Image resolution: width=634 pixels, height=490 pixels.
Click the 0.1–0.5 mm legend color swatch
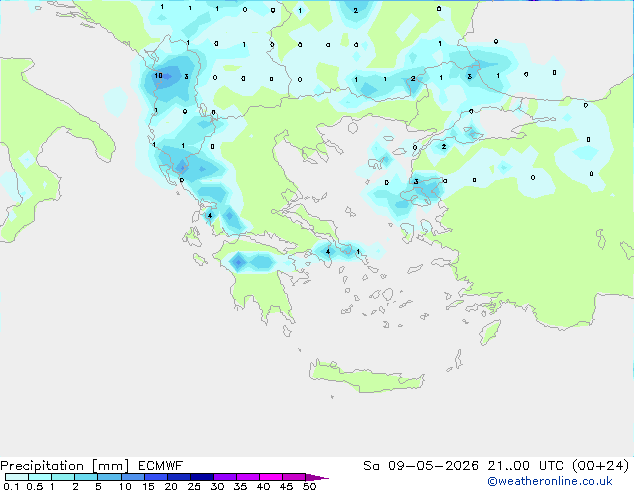[17, 477]
